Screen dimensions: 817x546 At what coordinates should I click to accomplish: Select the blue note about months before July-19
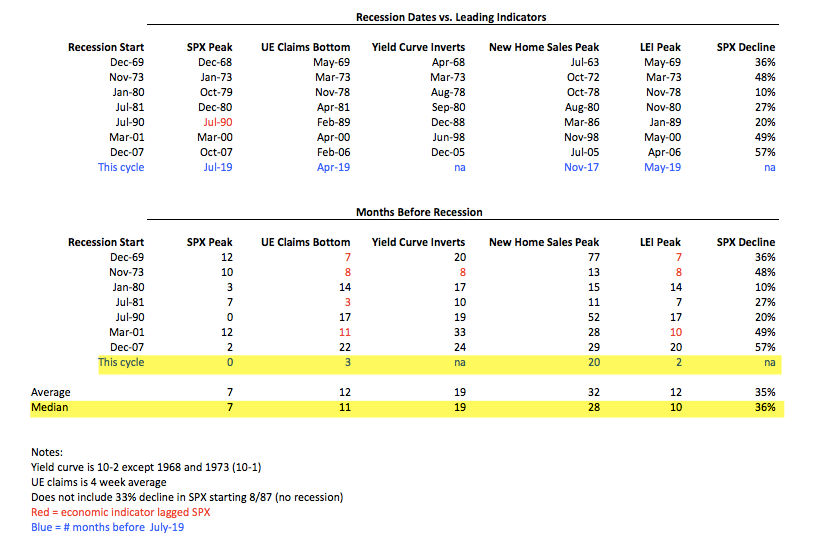coord(107,527)
